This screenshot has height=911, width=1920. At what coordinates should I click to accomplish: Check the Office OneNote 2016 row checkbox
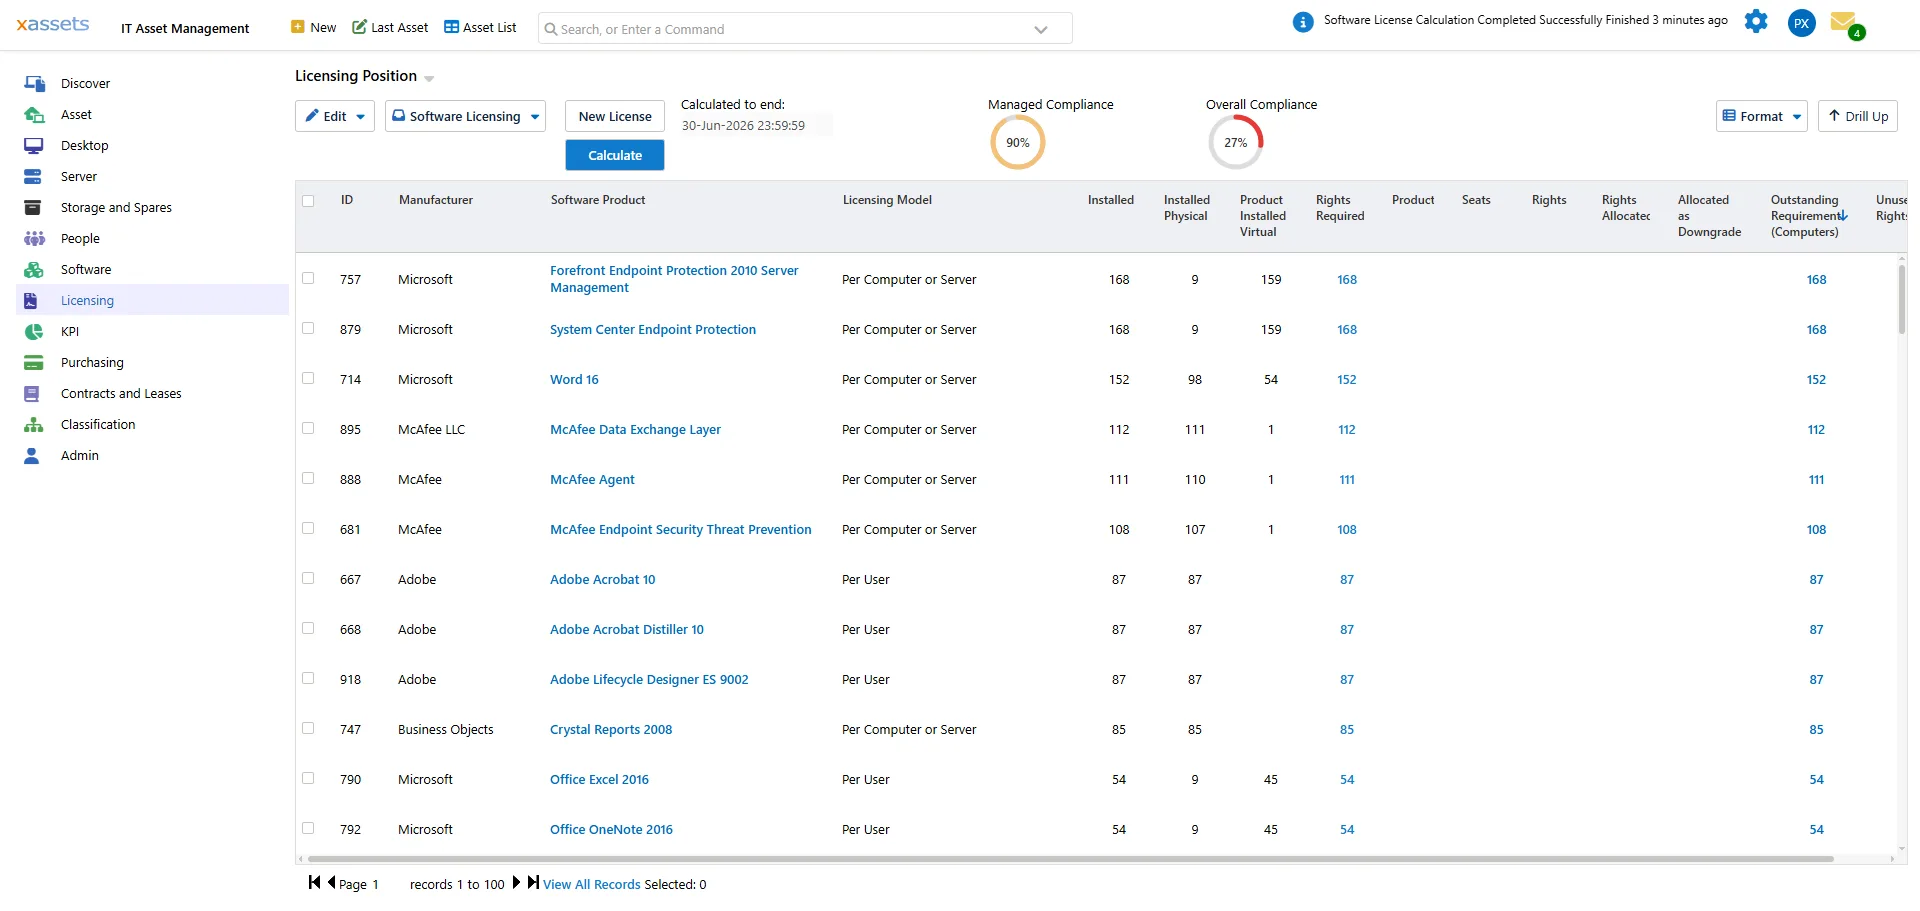308,829
